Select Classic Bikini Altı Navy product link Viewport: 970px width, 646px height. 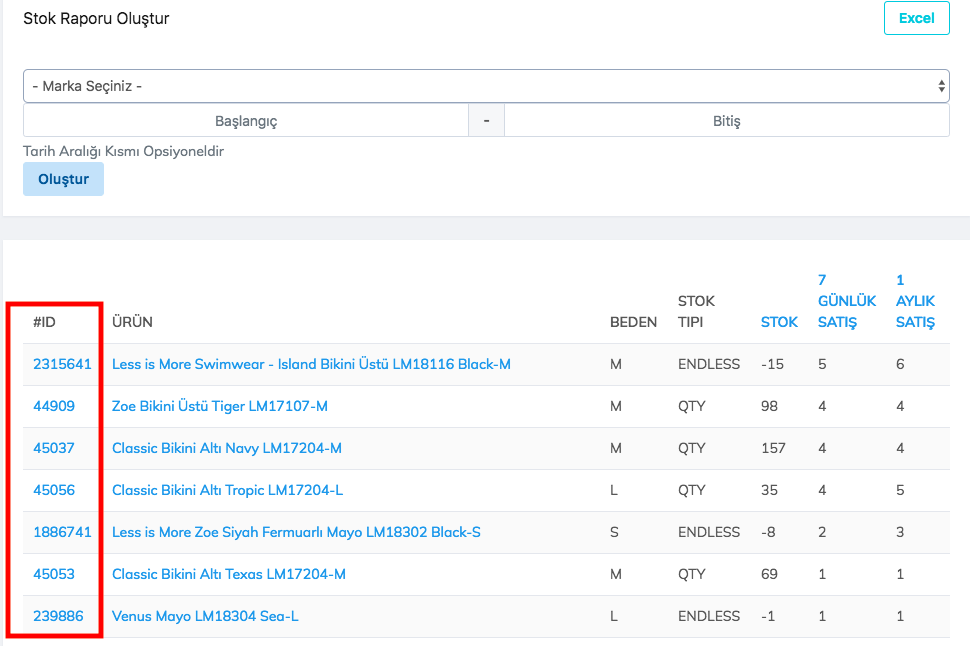(x=227, y=448)
